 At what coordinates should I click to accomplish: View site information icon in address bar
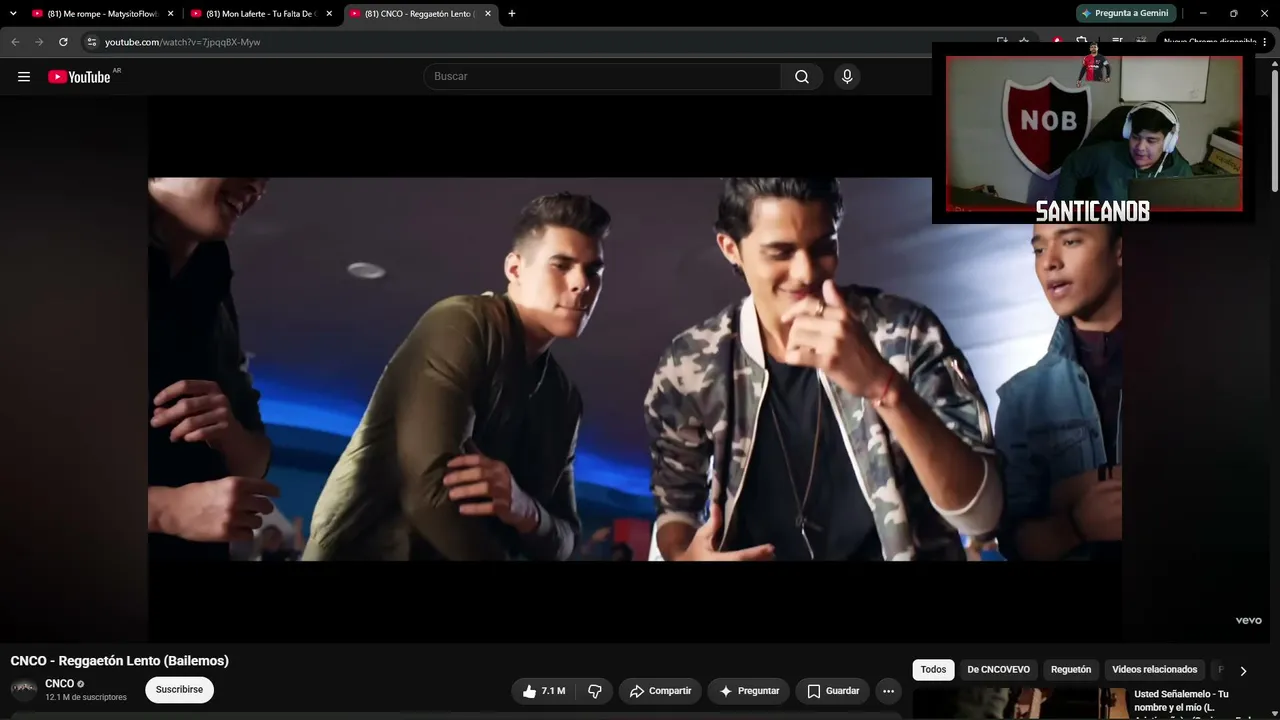pos(91,42)
